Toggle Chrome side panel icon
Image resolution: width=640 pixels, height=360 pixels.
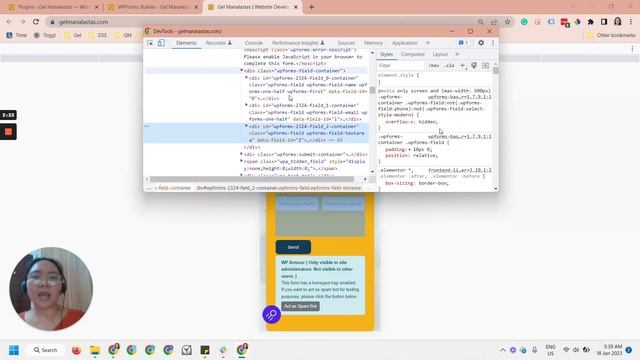point(604,22)
